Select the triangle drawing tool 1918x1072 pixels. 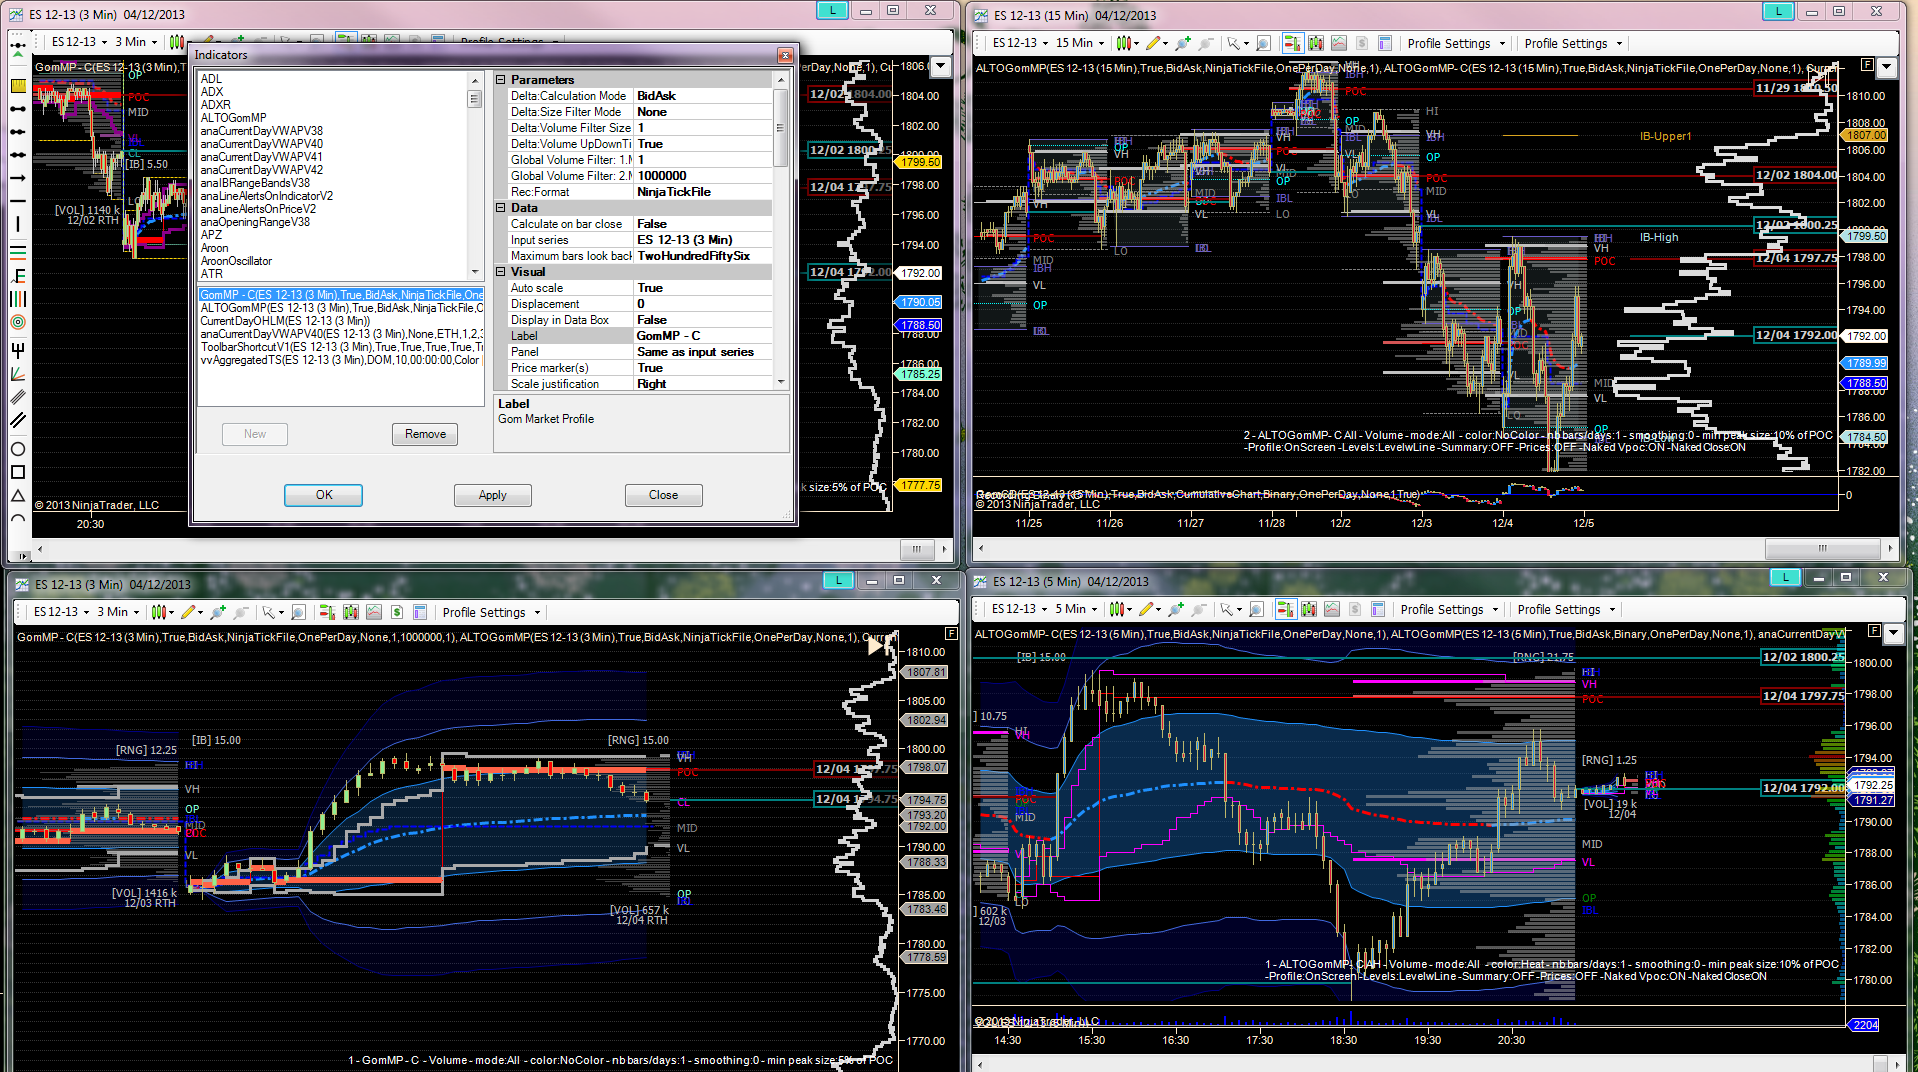tap(18, 496)
